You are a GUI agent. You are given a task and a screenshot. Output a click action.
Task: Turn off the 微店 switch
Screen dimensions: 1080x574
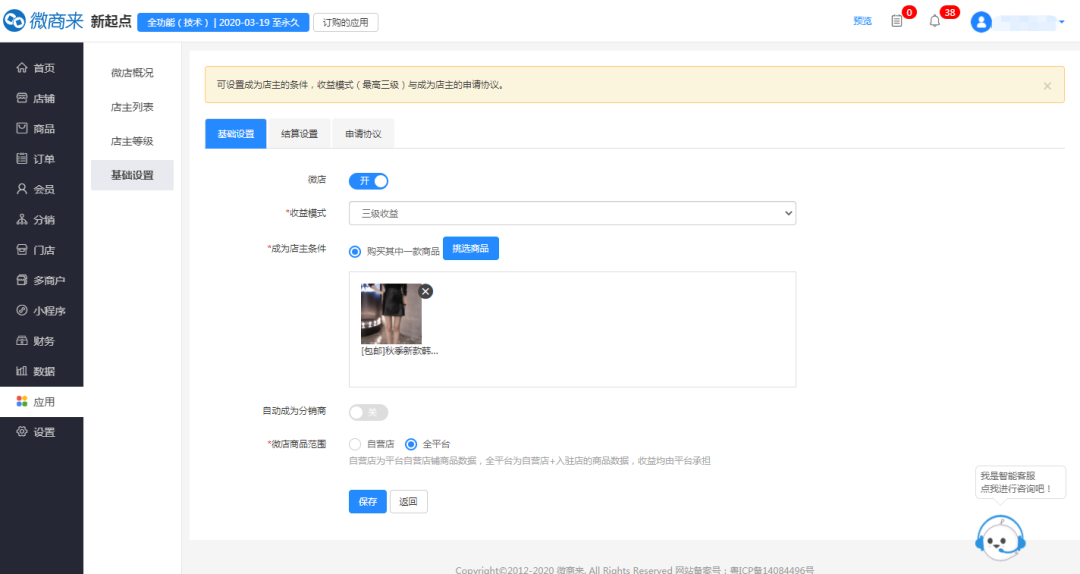click(x=368, y=181)
